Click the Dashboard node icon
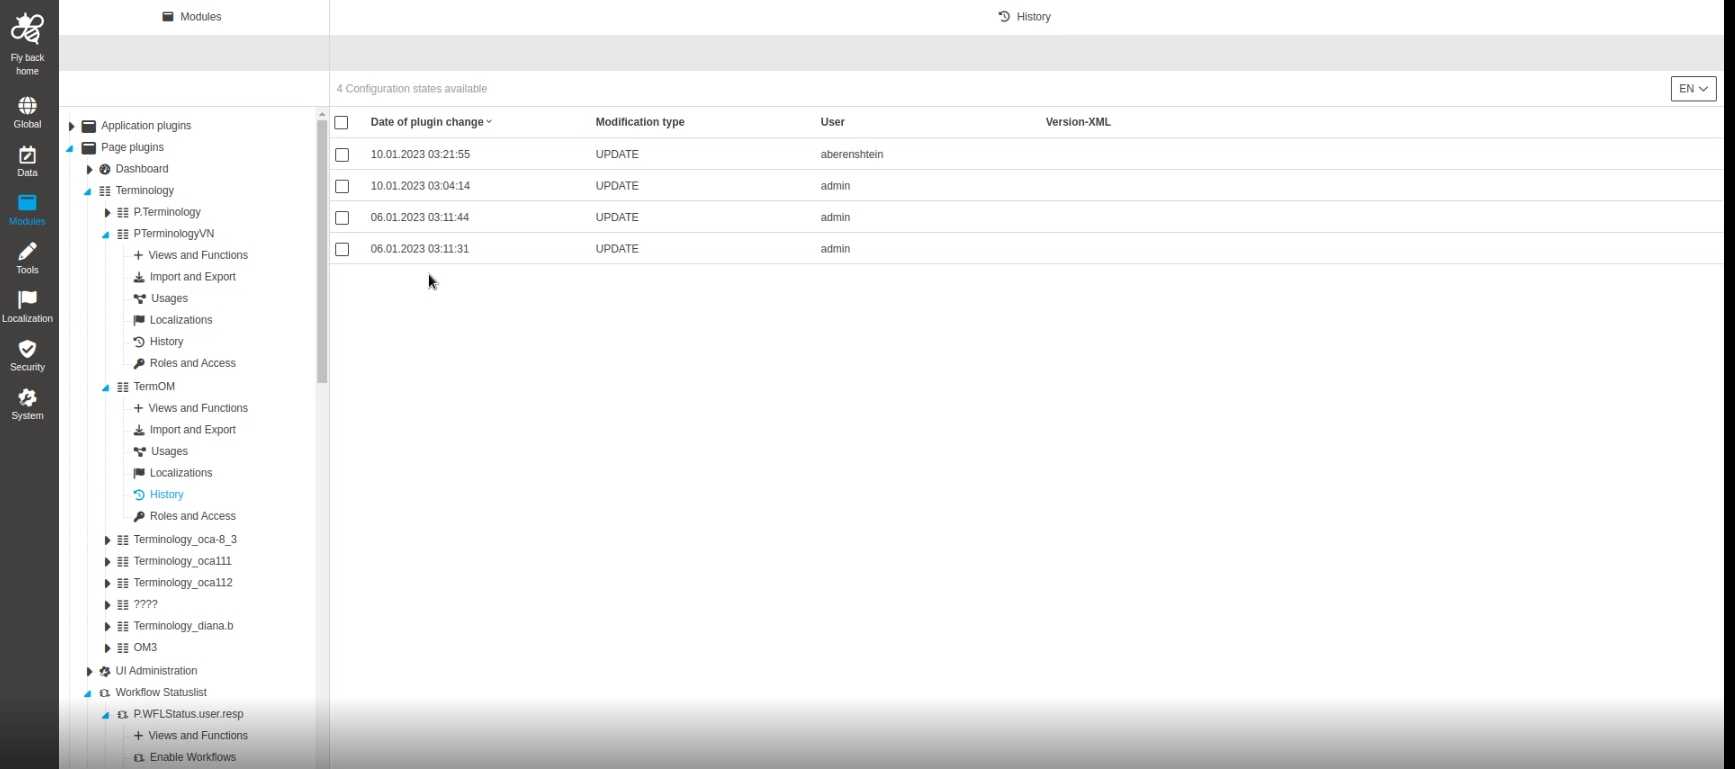Screen dimensions: 1735x769 [105, 169]
